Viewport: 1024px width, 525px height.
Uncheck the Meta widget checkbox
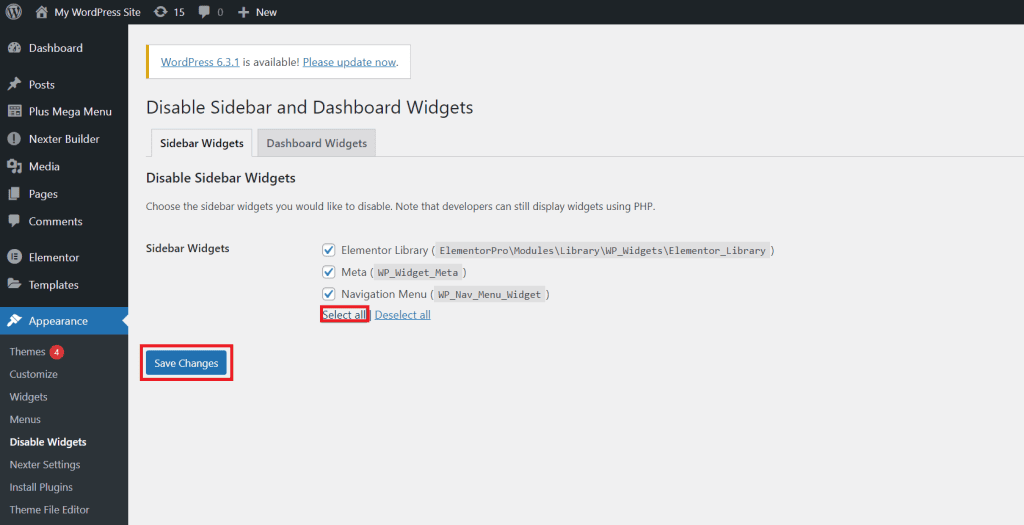328,272
